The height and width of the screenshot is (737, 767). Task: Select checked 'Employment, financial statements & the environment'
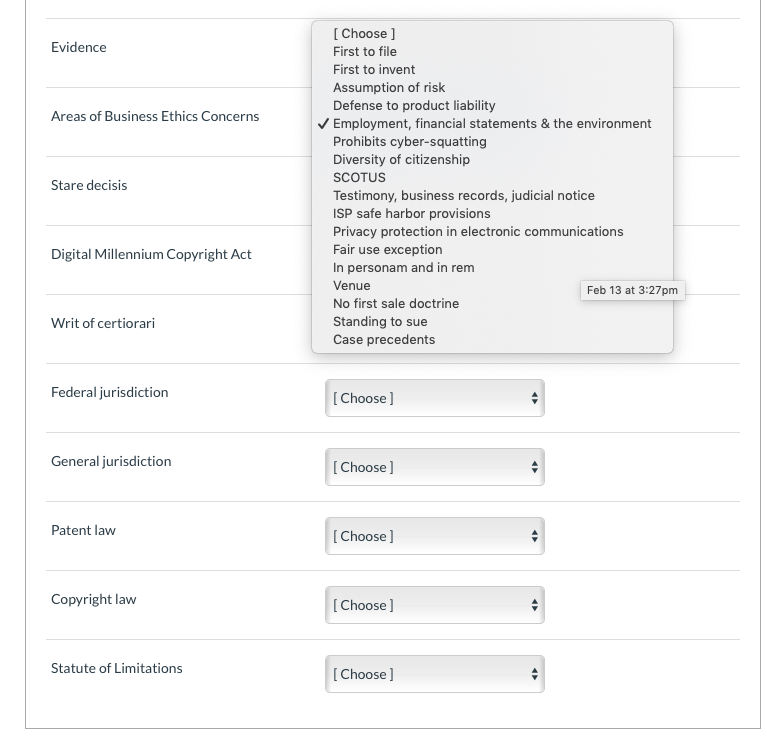(492, 124)
